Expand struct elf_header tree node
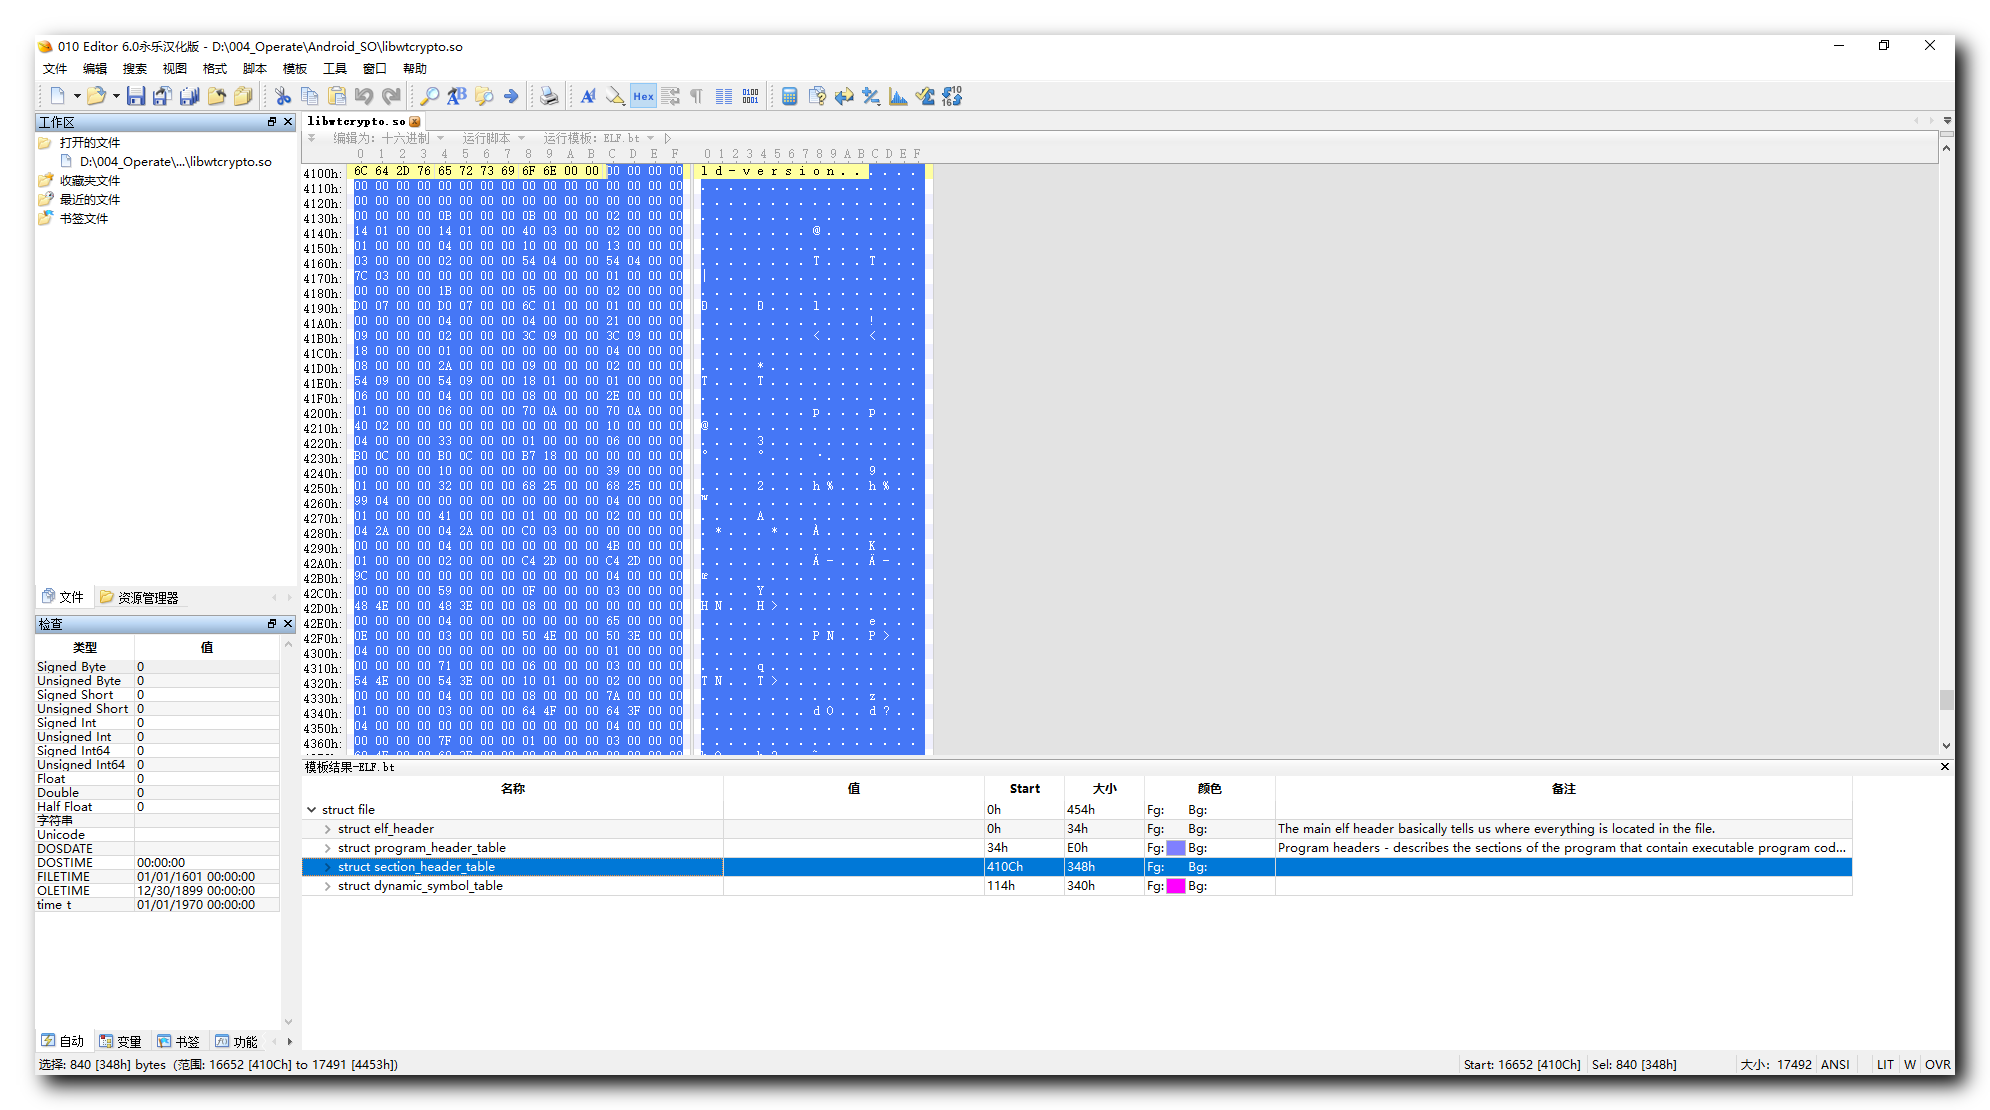The height and width of the screenshot is (1110, 1990). coord(328,829)
